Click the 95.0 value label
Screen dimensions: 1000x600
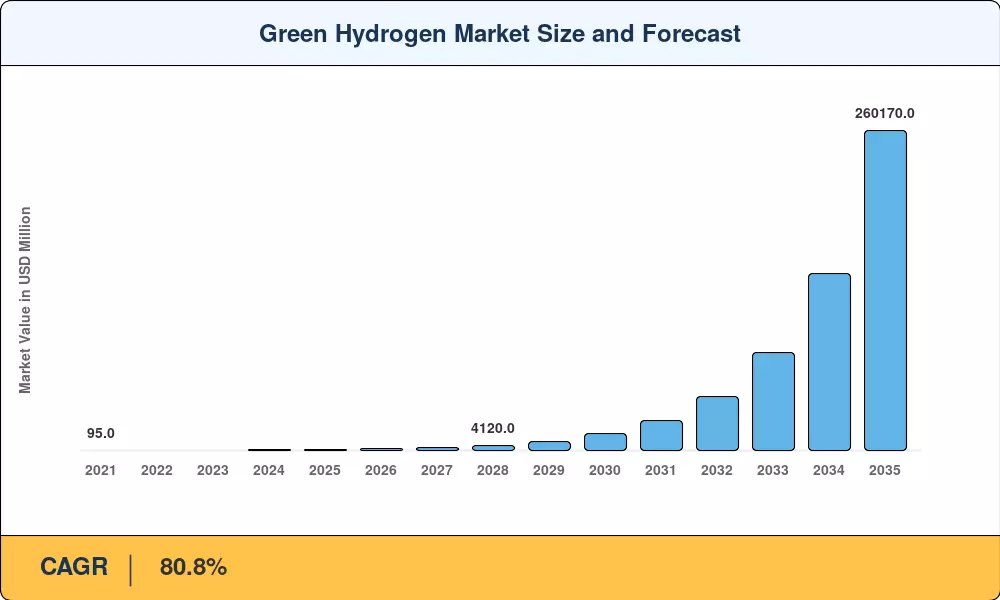(x=101, y=434)
